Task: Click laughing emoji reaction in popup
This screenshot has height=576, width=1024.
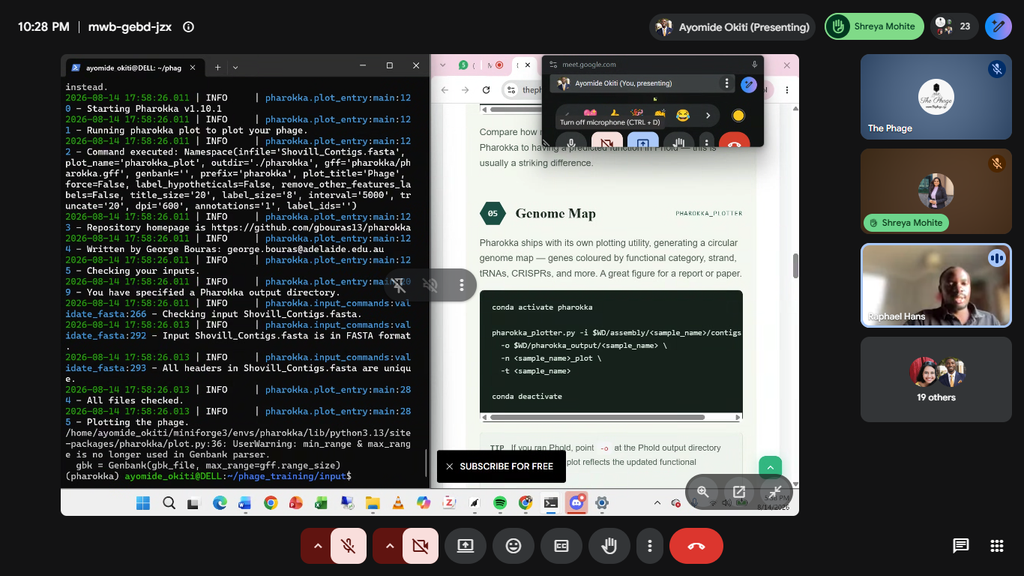Action: [x=682, y=116]
